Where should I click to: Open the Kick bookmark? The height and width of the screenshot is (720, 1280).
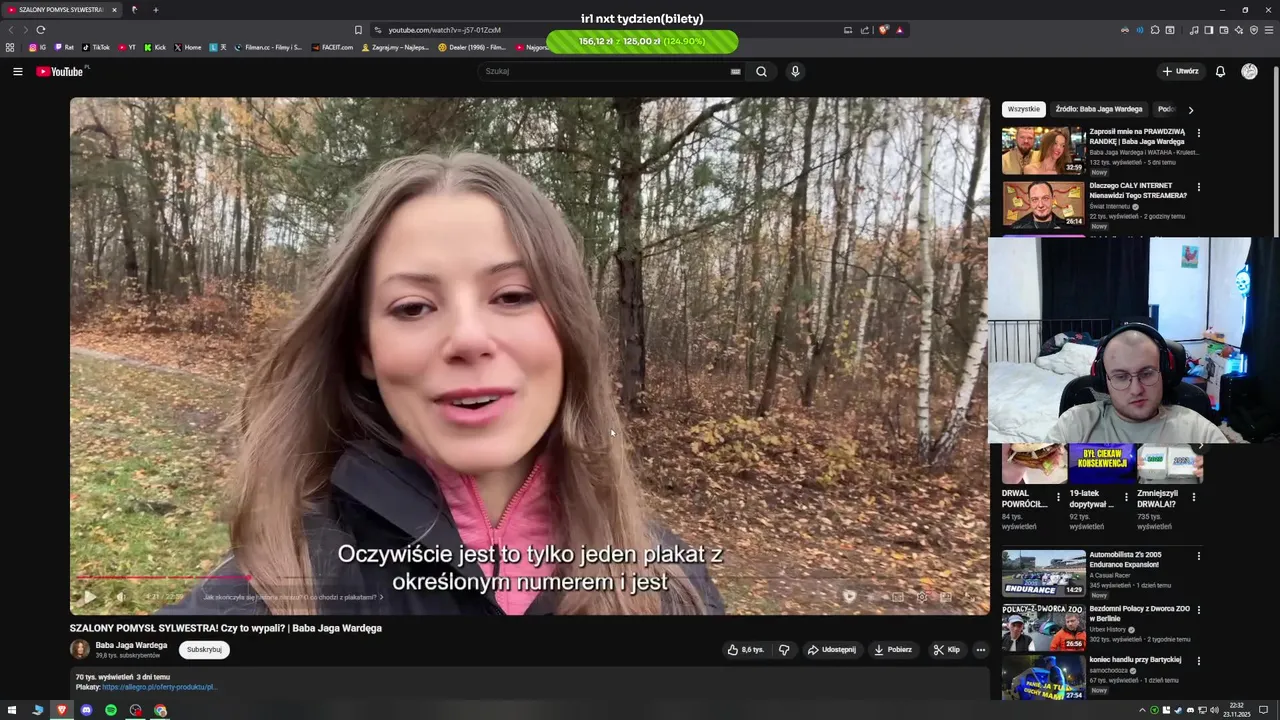[x=155, y=47]
